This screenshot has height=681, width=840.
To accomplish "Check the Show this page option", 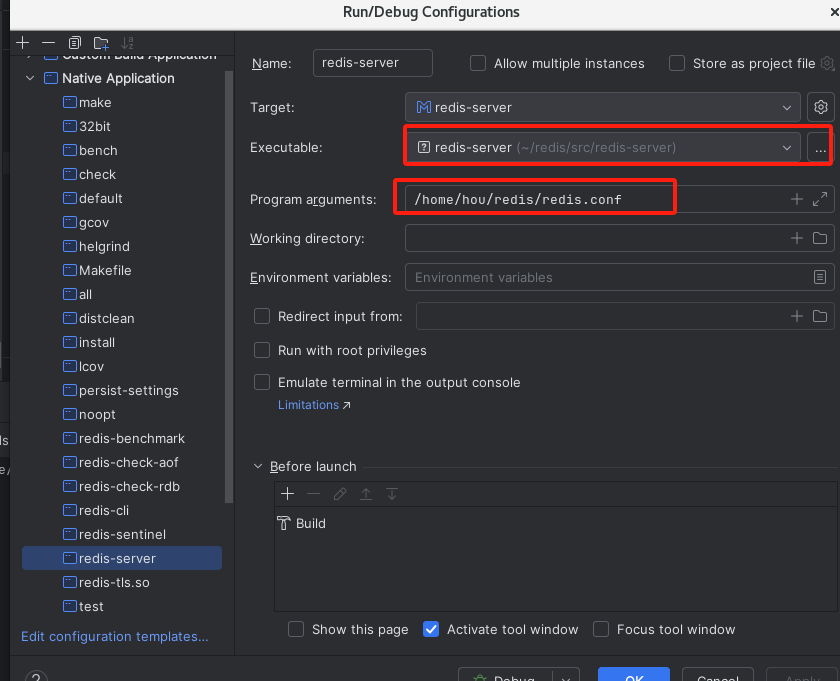I will pos(296,629).
